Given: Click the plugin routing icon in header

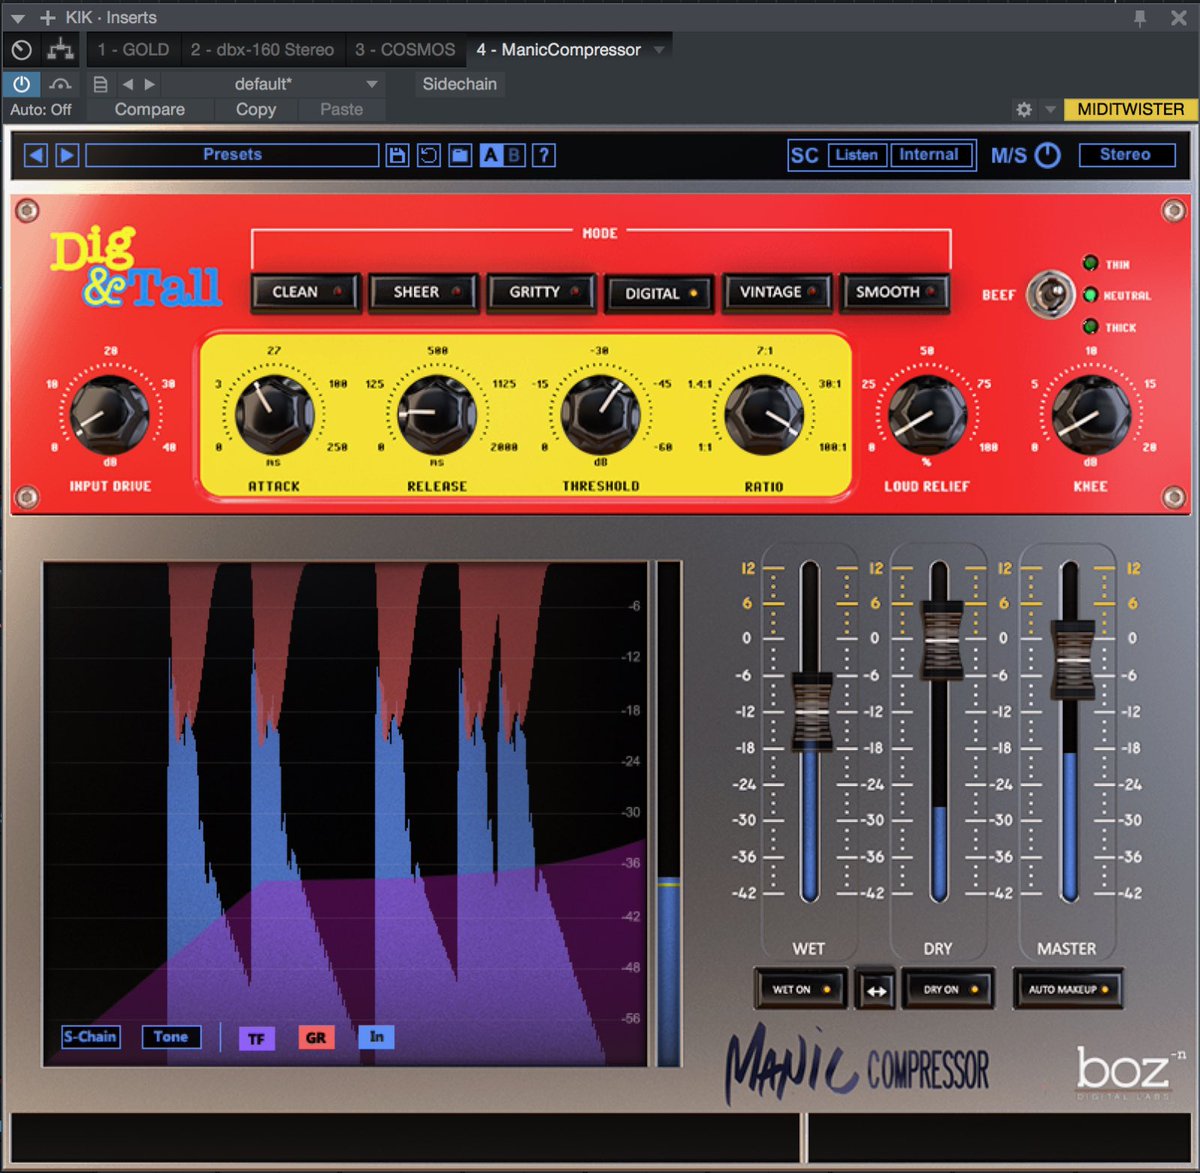Looking at the screenshot, I should 61,49.
